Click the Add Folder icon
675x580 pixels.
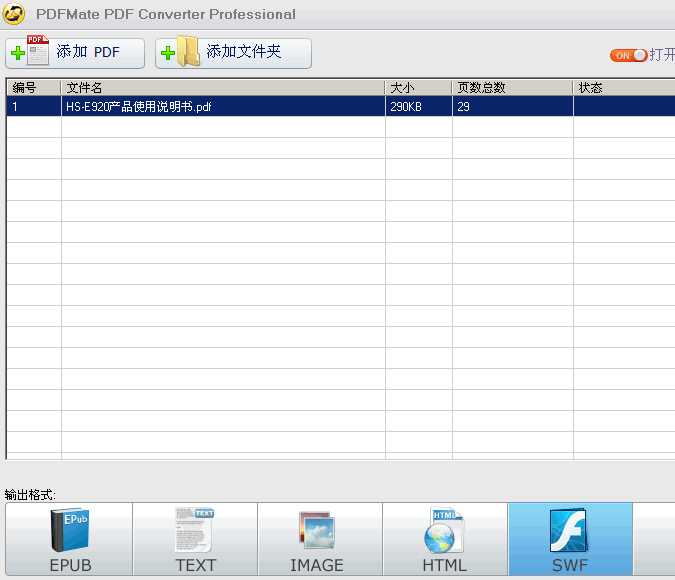(x=181, y=53)
